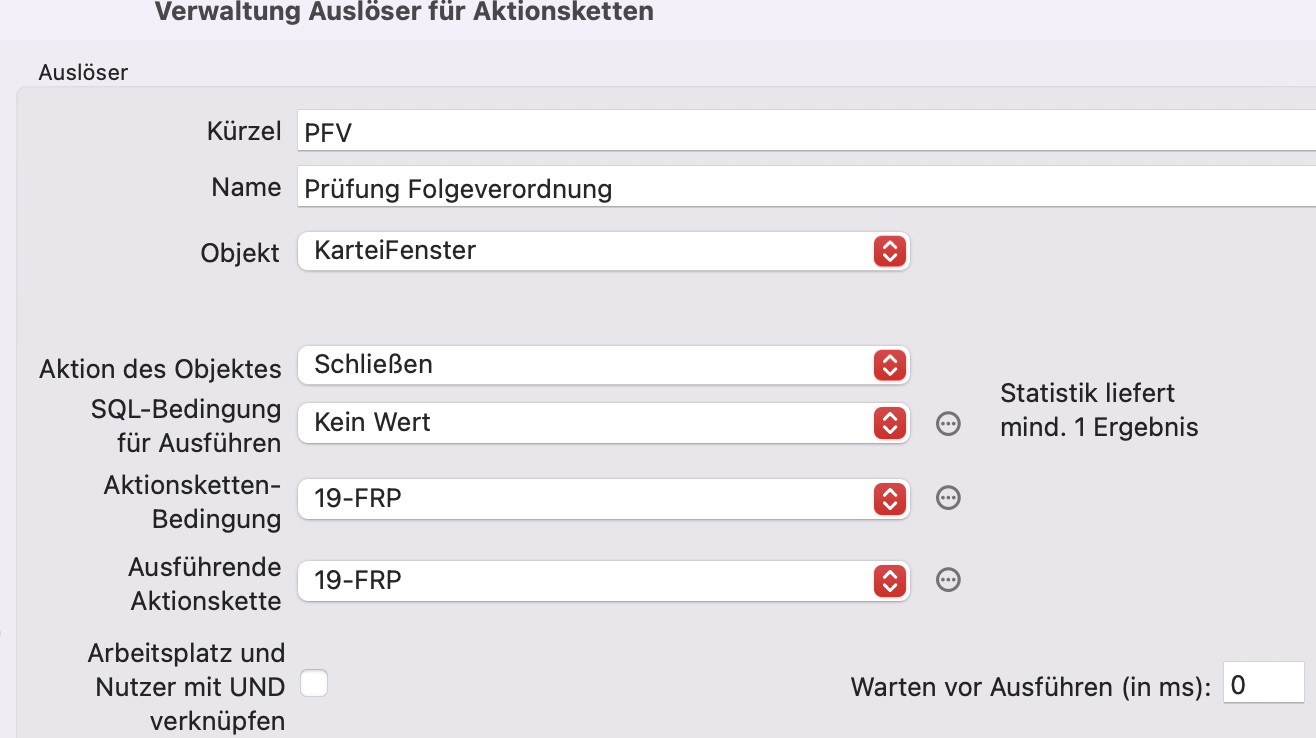1316x738 pixels.
Task: Click the Name field label
Action: pos(246,187)
